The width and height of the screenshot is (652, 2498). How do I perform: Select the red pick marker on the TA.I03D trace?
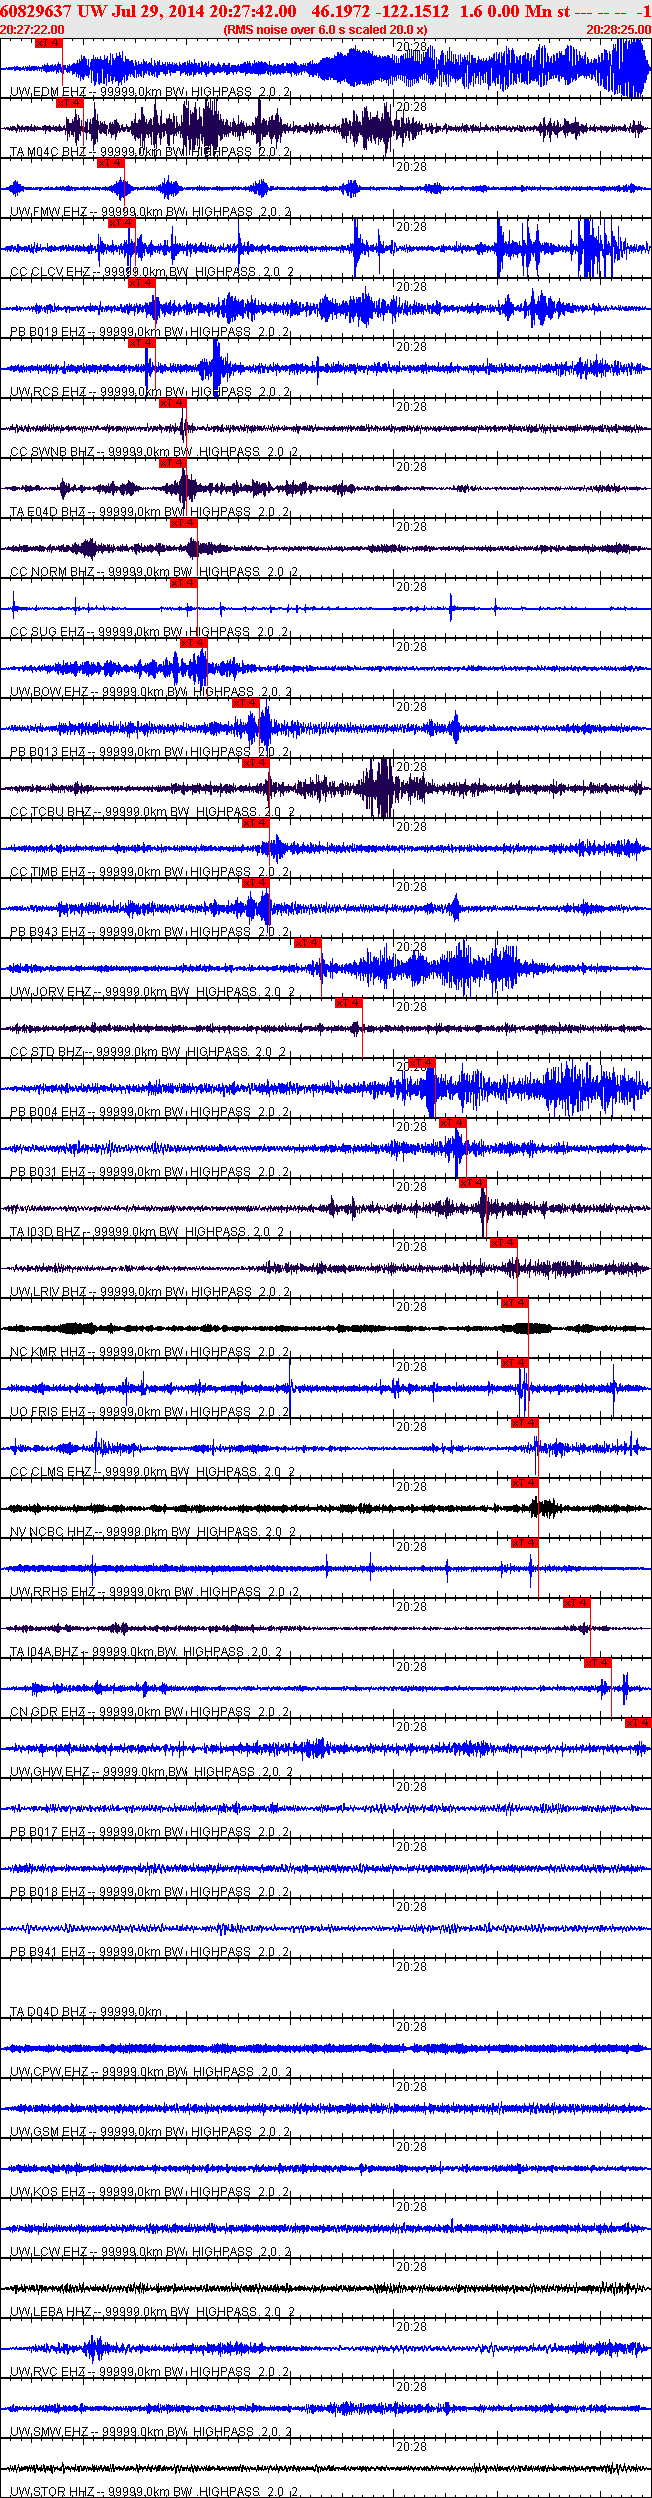(x=473, y=1183)
